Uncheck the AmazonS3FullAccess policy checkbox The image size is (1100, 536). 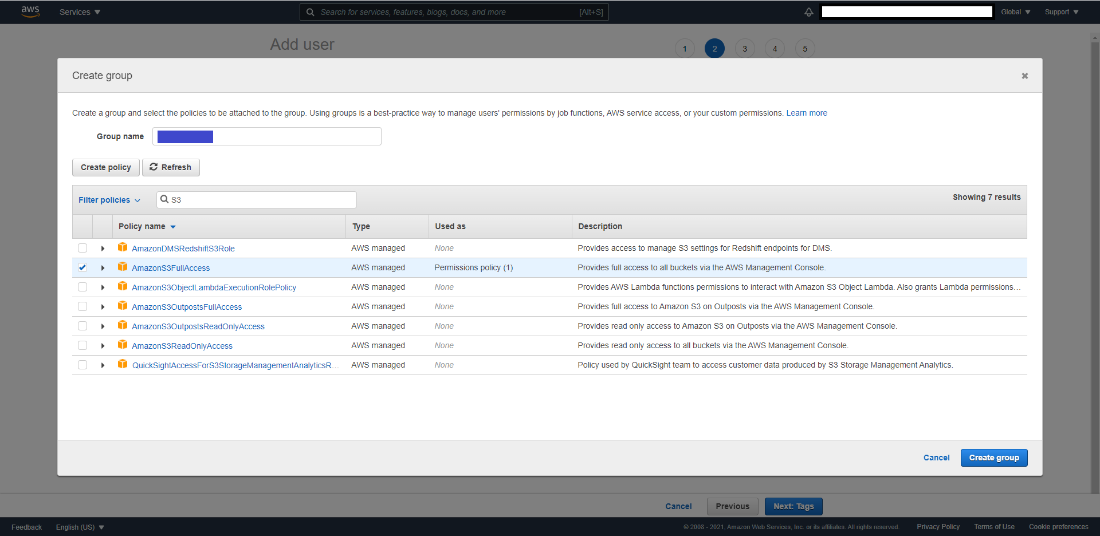(83, 267)
